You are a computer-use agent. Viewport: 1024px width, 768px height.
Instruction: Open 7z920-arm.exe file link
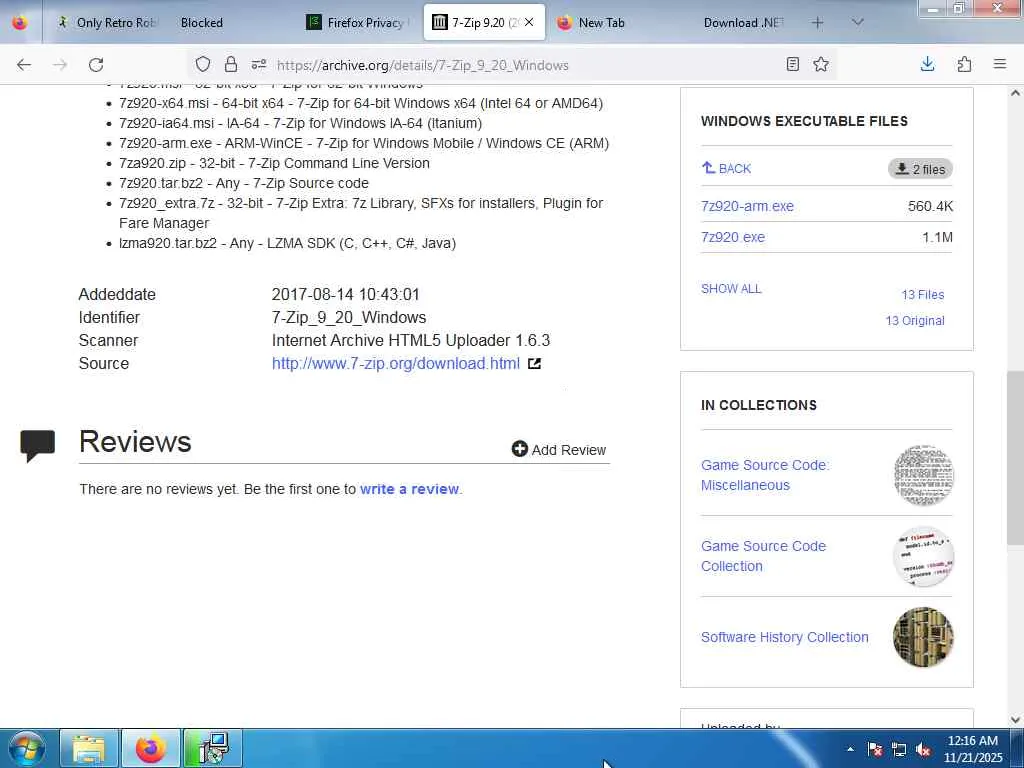point(747,206)
